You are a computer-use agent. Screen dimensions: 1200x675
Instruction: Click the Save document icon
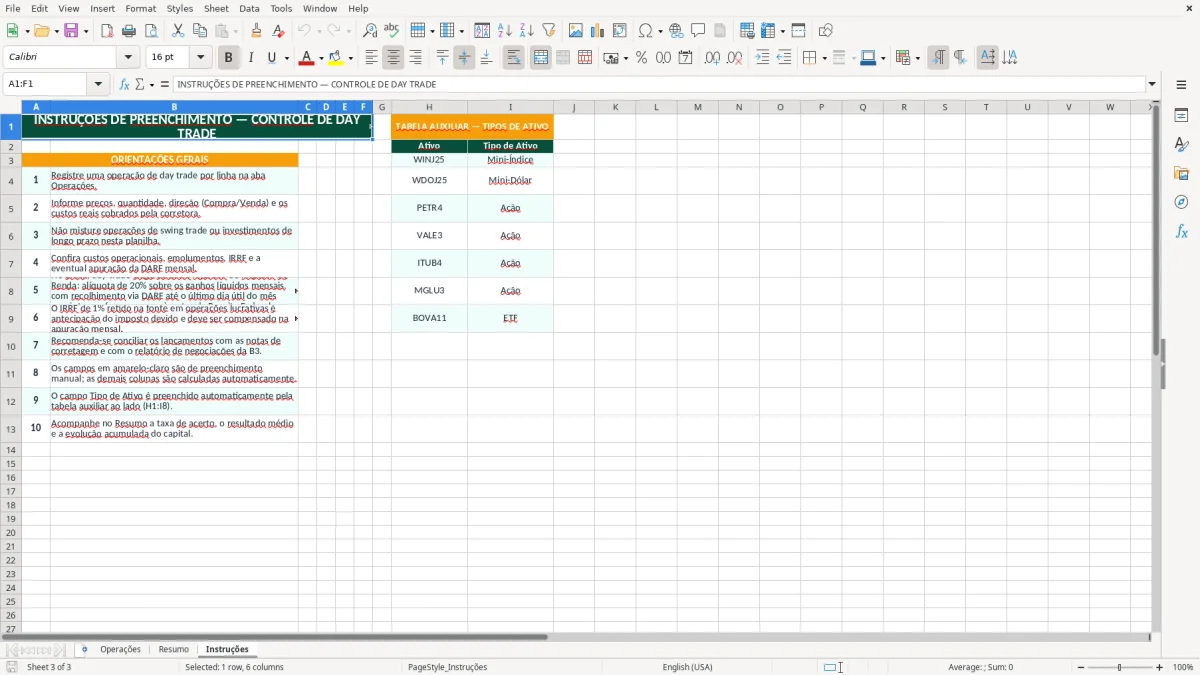click(x=71, y=31)
